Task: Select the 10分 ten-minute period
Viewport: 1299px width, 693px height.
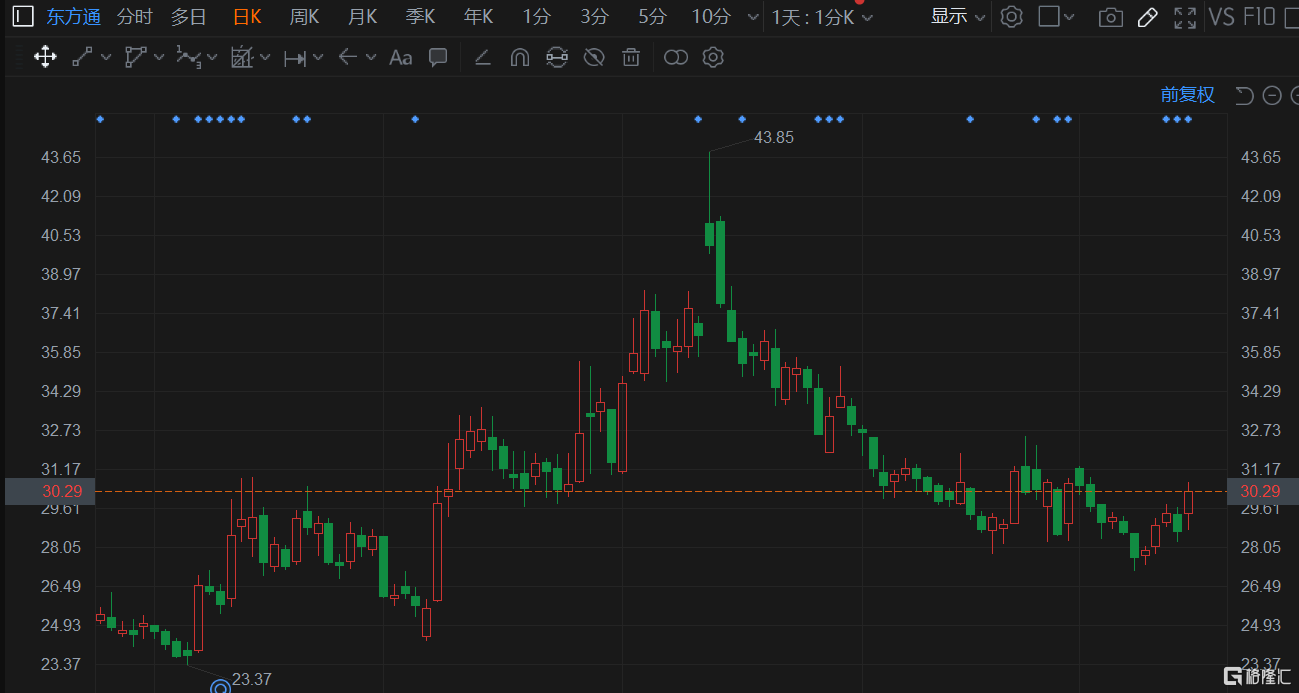Action: (711, 16)
